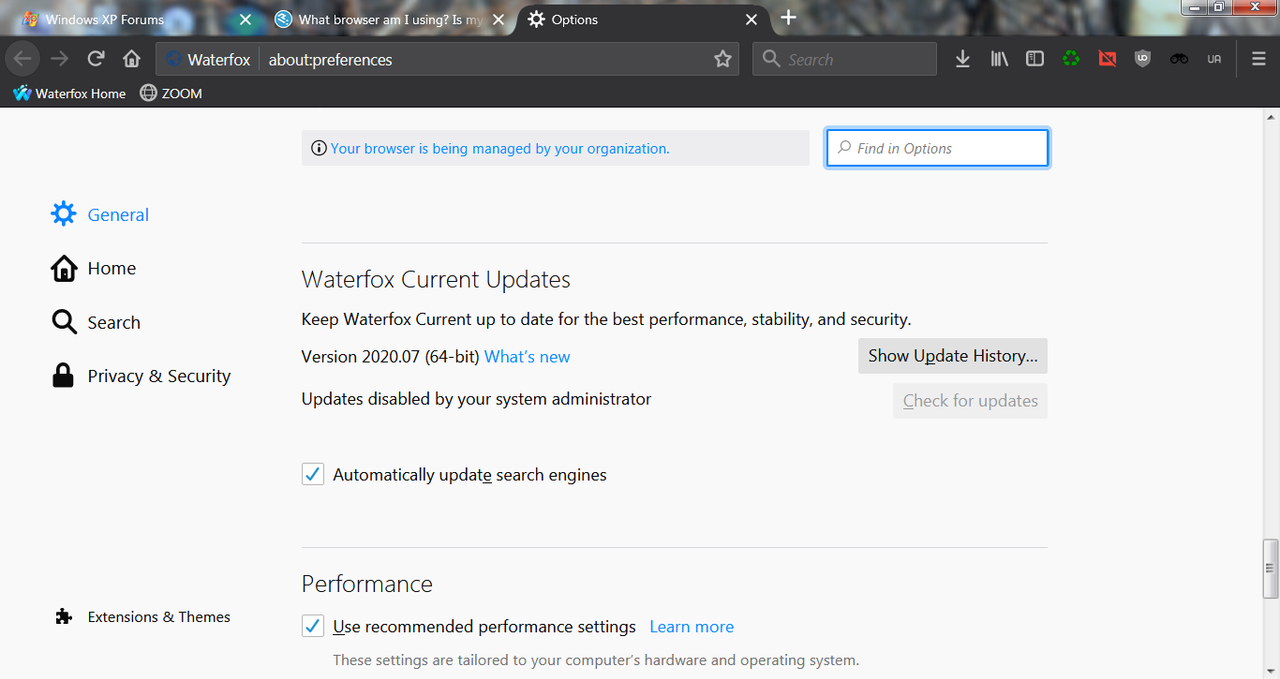Open the hamburger application menu
The image size is (1280, 679).
point(1259,59)
